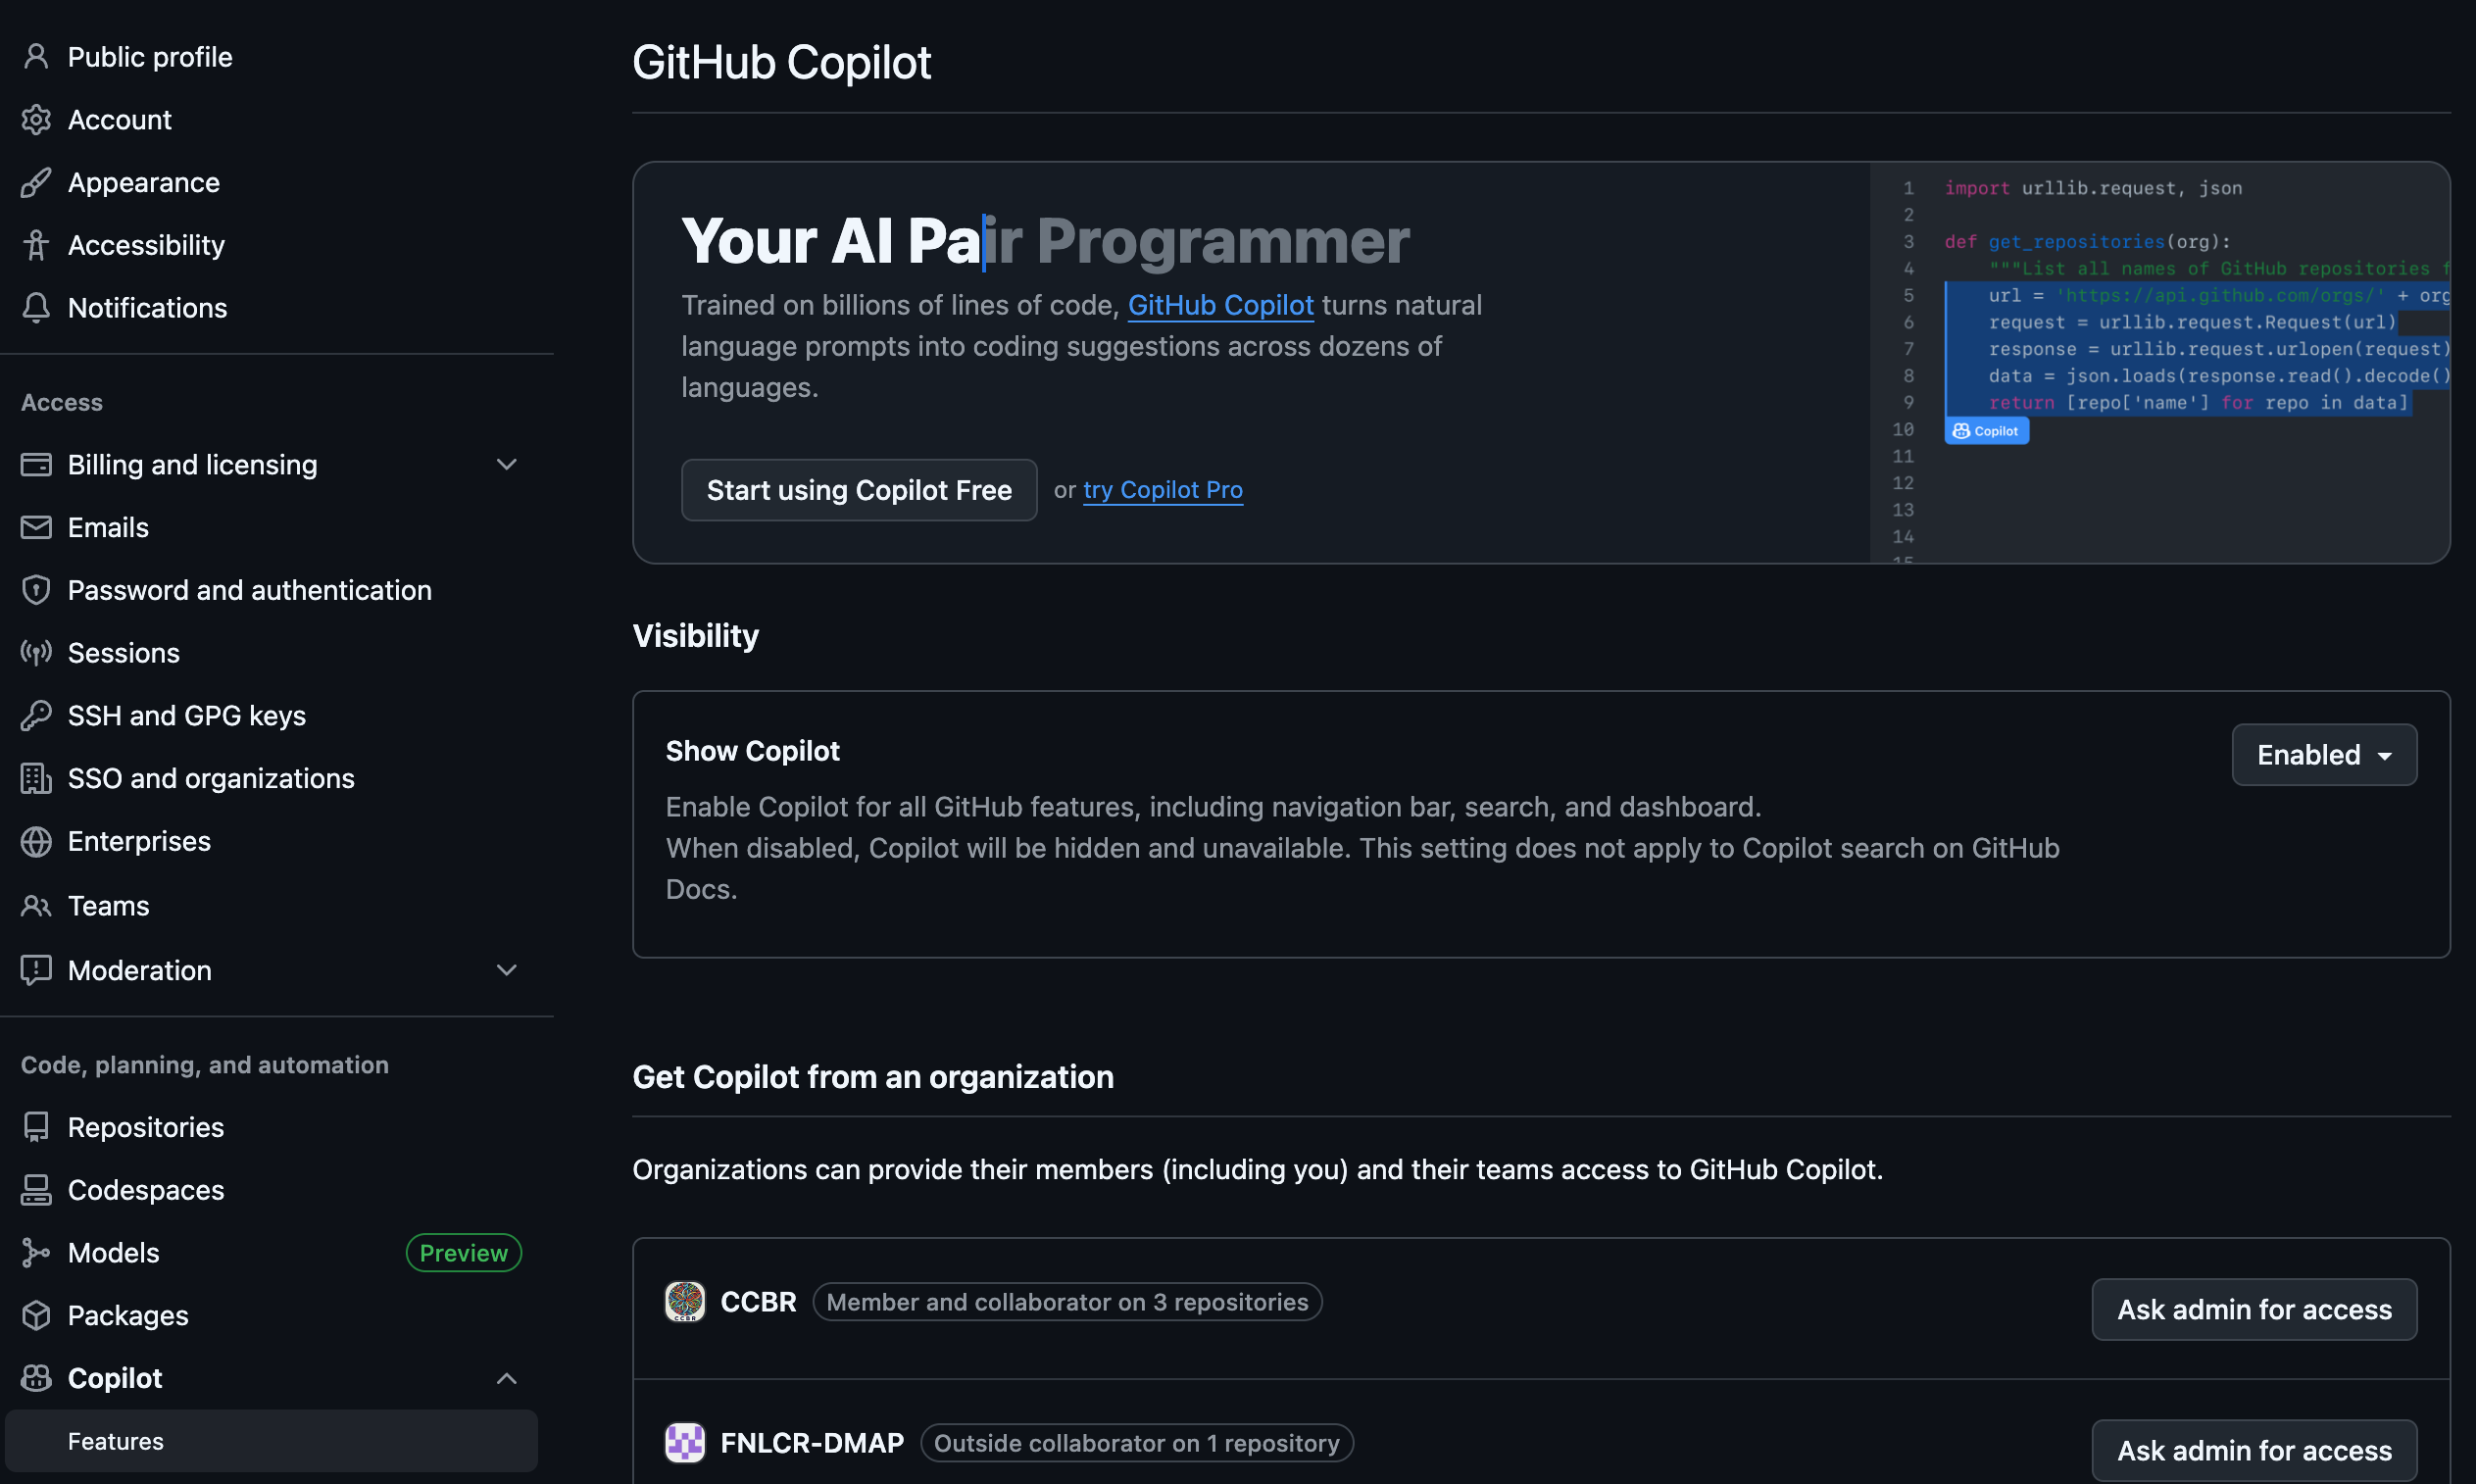Click the CCBR organization avatar
Screen dimensions: 2476x1484
[x=685, y=1302]
